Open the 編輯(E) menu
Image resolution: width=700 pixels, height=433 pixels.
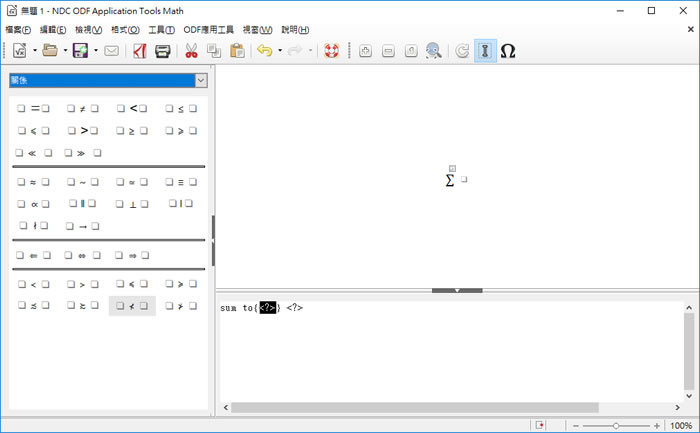click(x=53, y=30)
